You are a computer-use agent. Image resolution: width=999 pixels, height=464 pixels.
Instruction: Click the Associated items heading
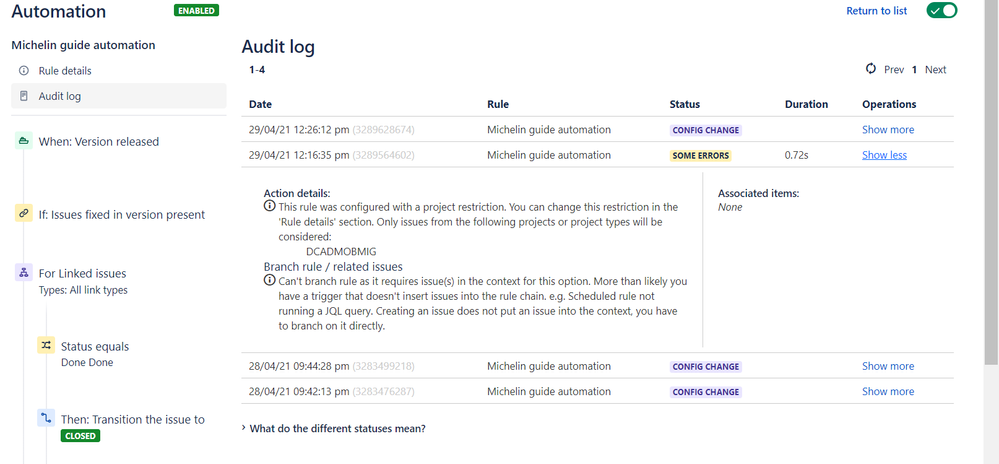[x=758, y=192]
